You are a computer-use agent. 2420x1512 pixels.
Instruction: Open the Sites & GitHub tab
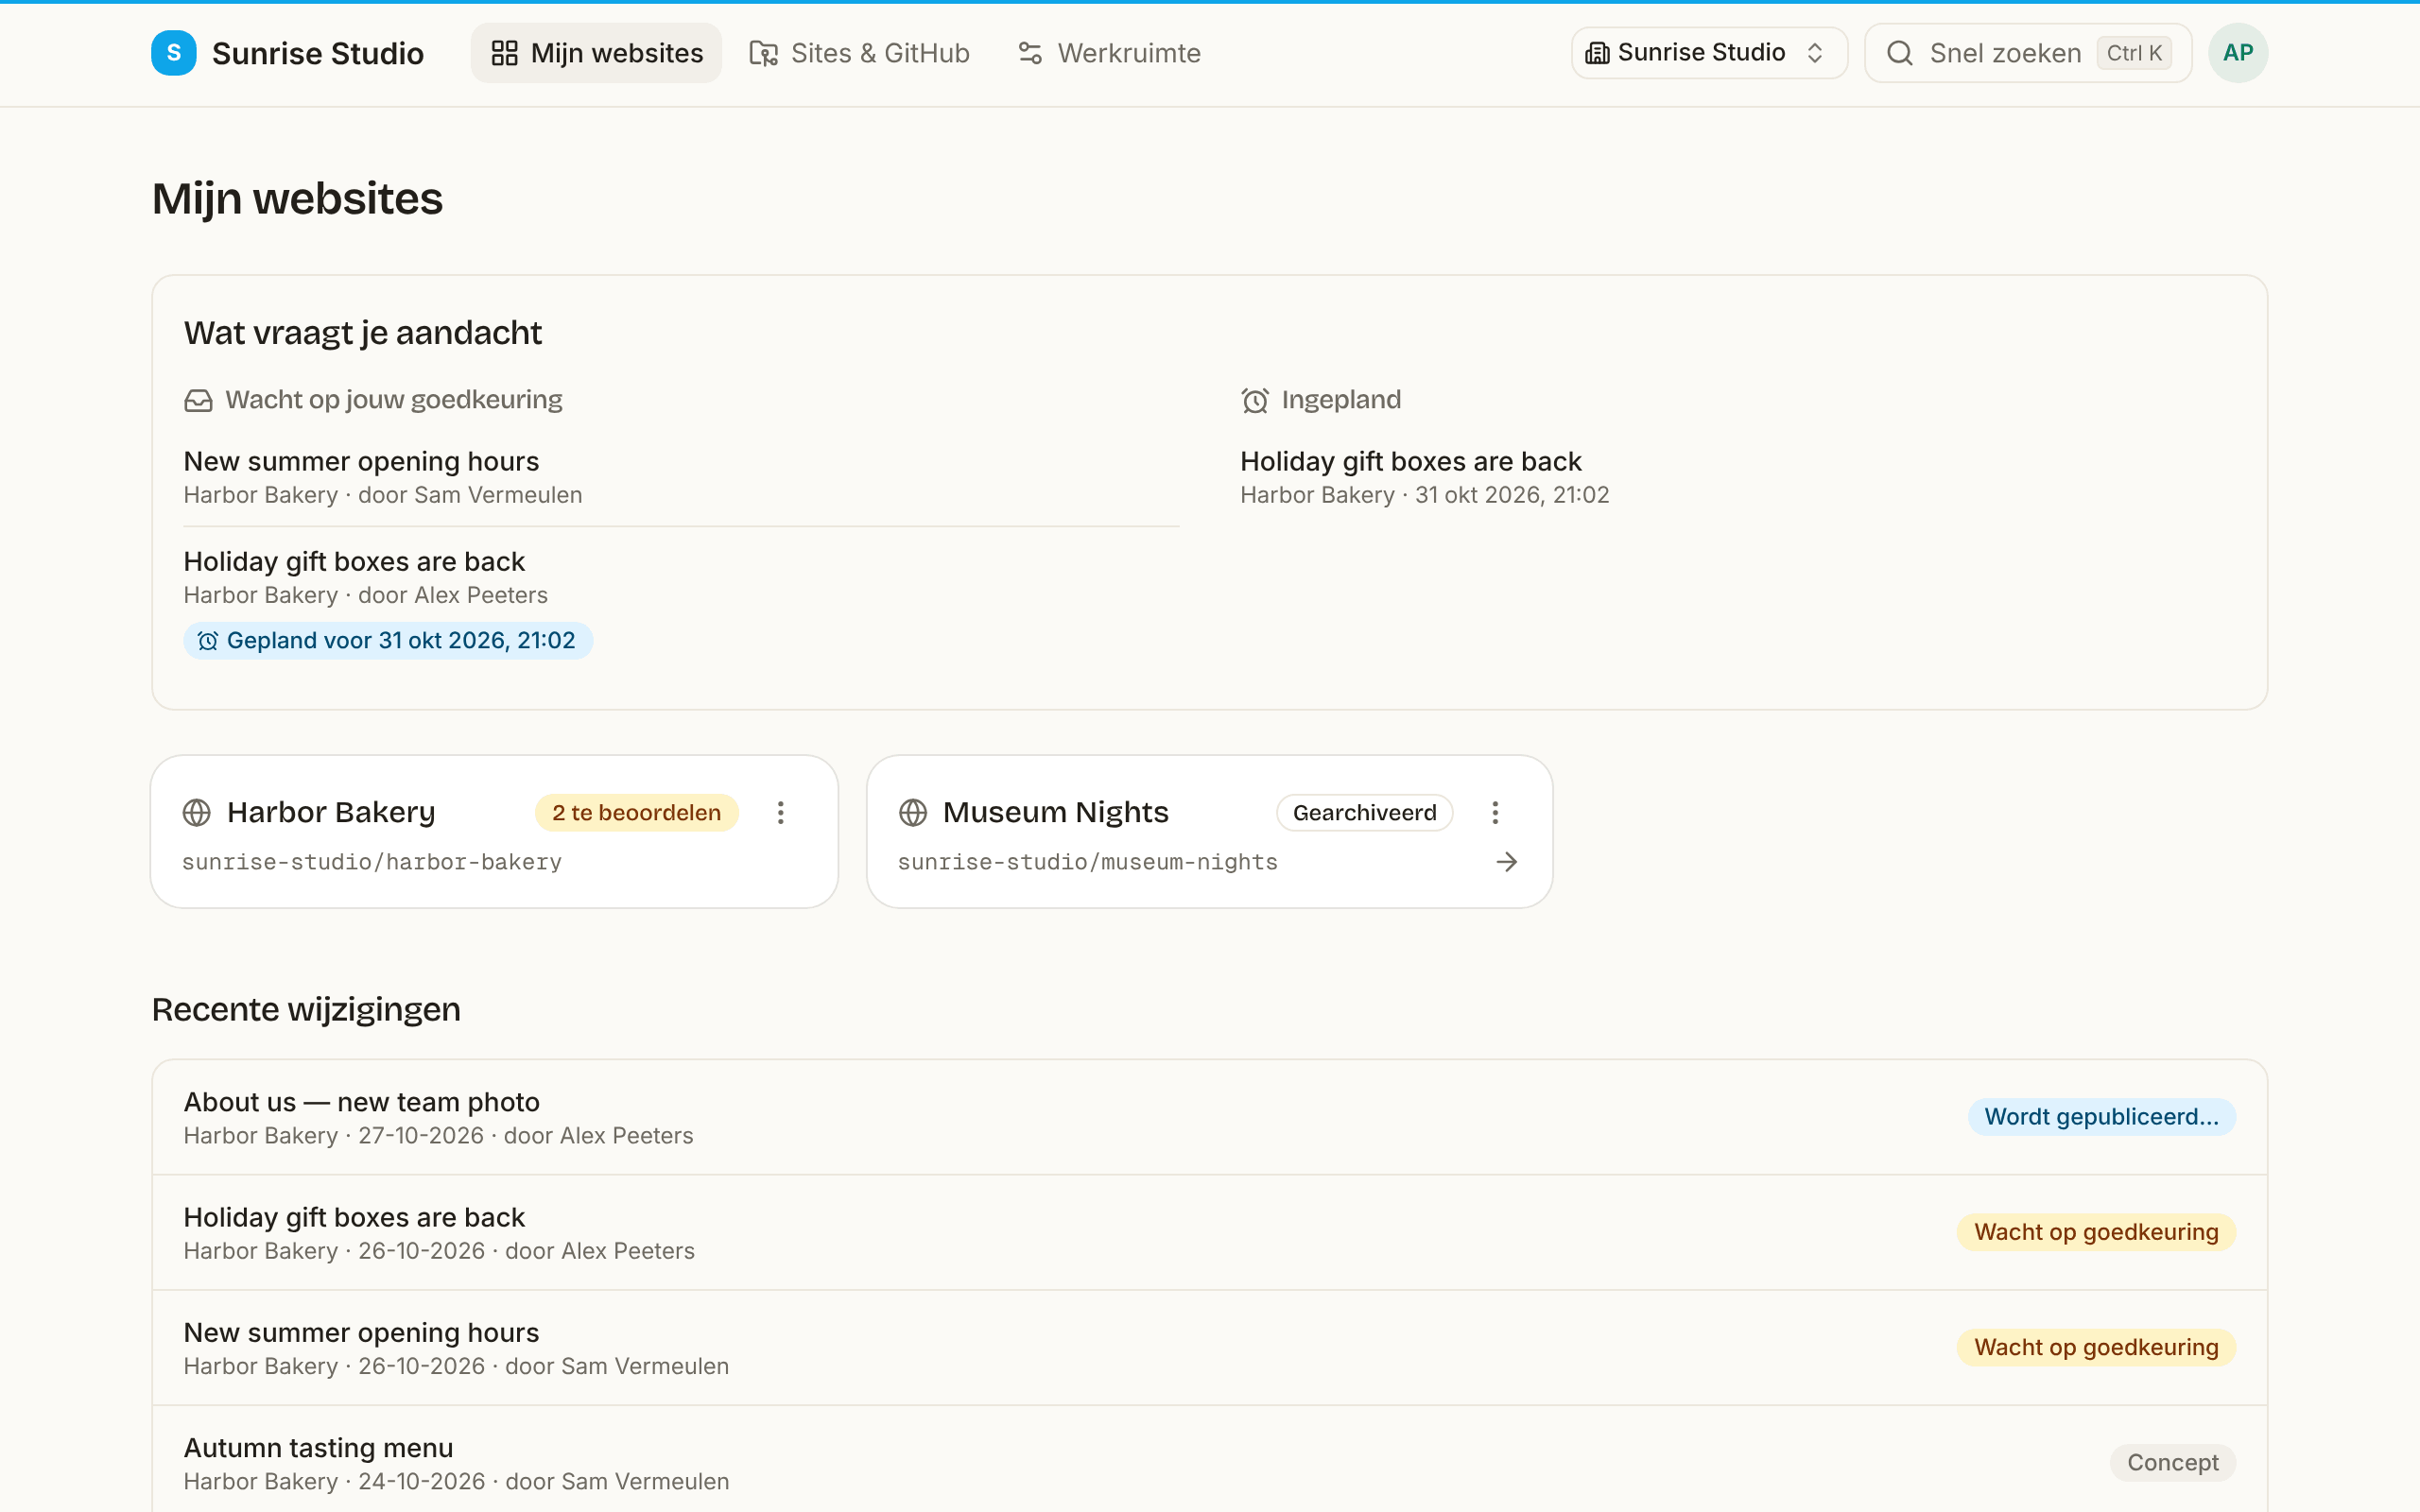[859, 53]
